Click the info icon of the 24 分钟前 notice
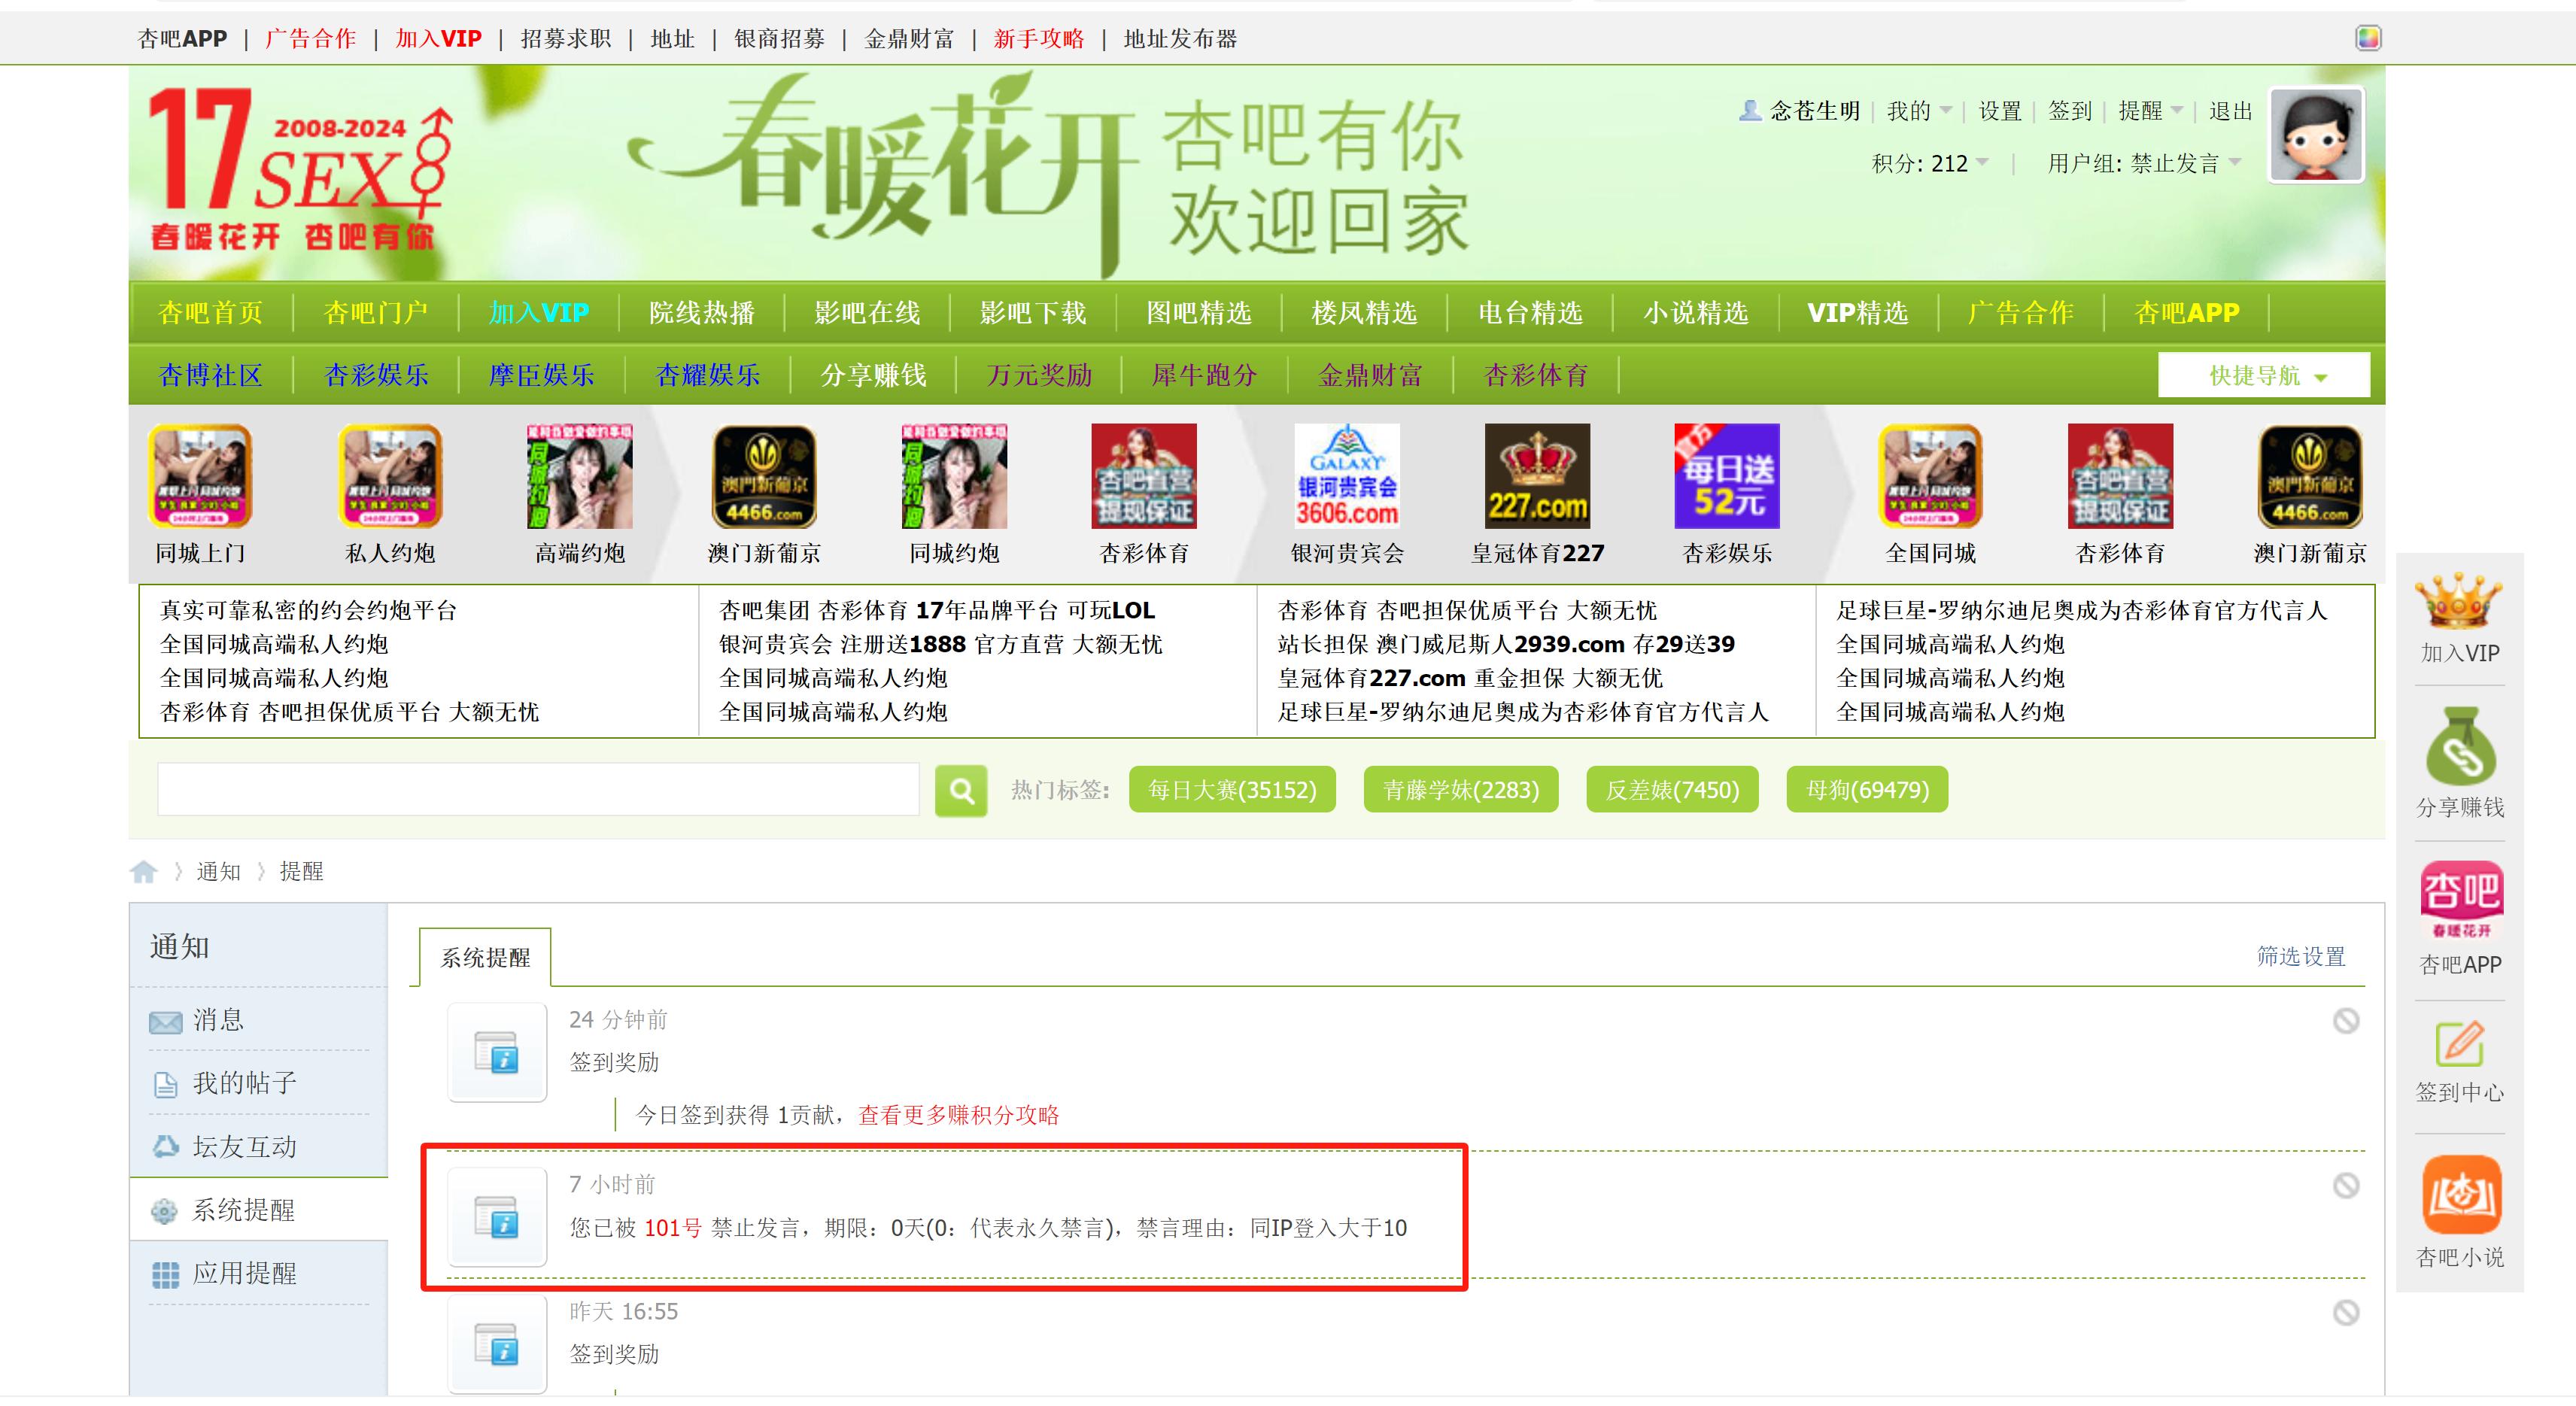 point(497,1052)
